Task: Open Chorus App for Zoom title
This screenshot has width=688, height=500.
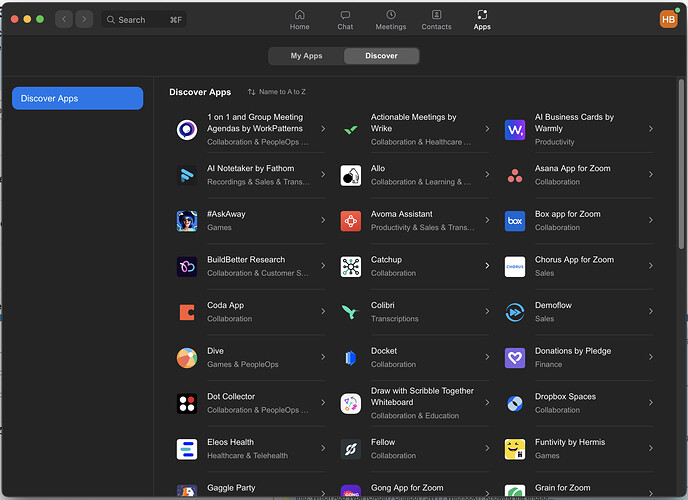Action: 574,260
